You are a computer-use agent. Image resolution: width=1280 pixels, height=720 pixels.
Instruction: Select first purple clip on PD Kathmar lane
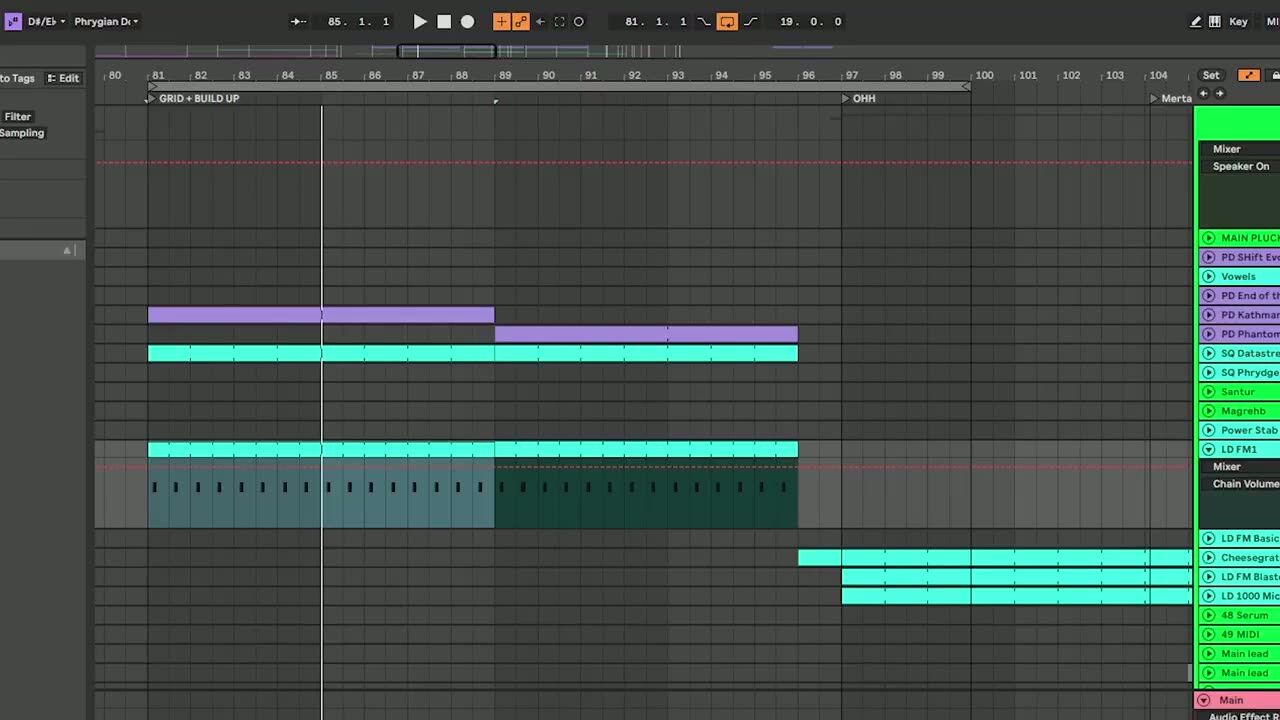click(x=321, y=315)
